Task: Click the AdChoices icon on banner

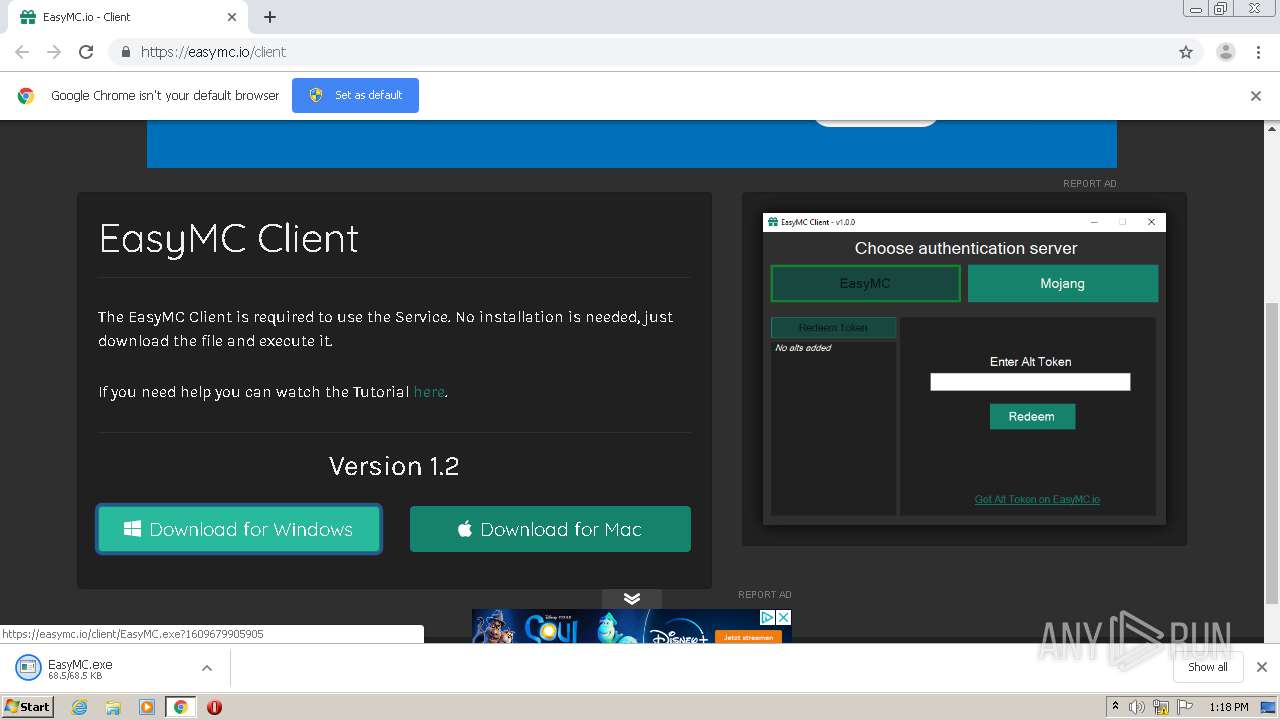Action: click(768, 617)
